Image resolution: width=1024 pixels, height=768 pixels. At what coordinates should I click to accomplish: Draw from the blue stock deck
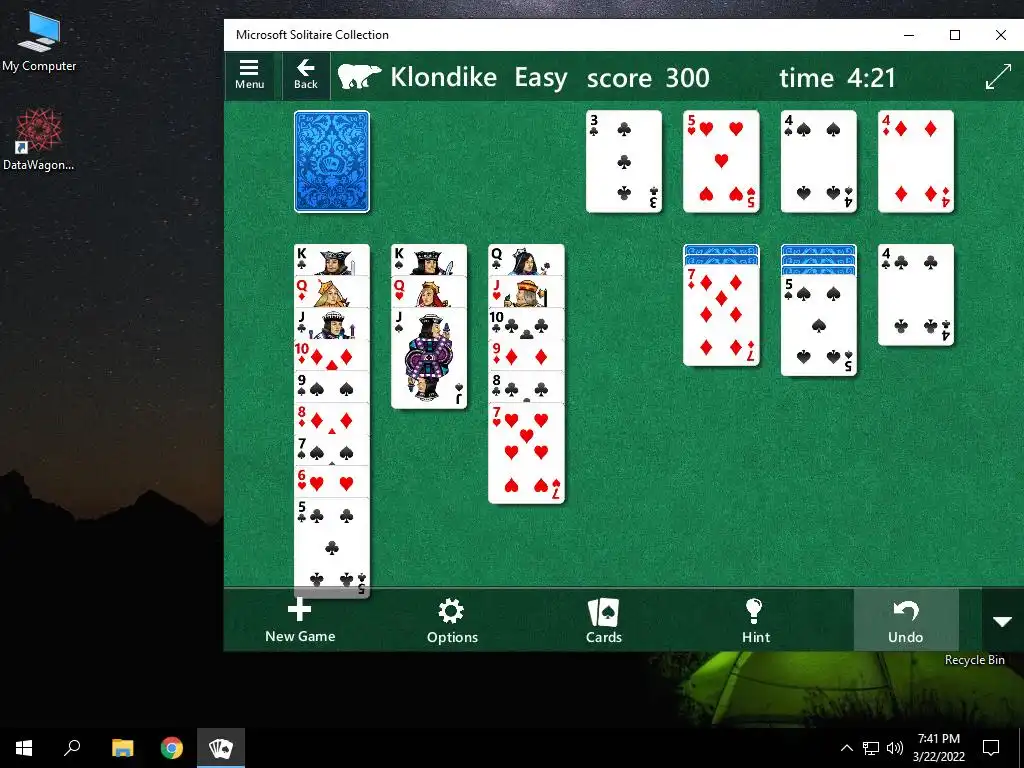(332, 161)
